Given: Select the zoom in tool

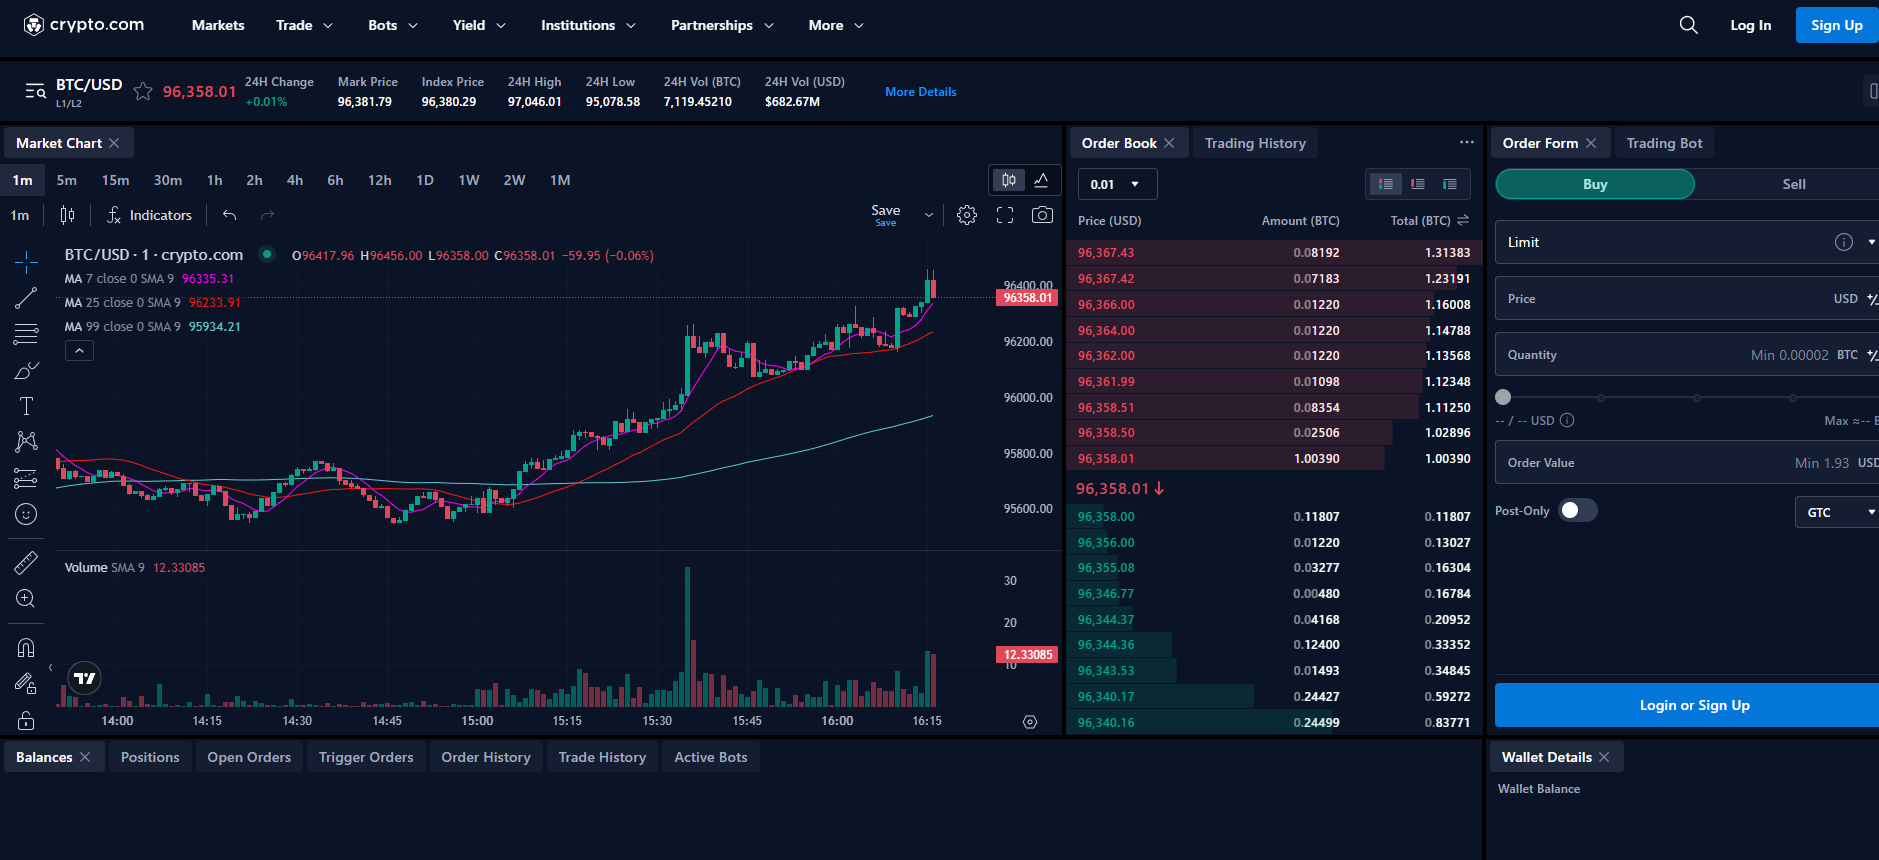Looking at the screenshot, I should tap(26, 598).
